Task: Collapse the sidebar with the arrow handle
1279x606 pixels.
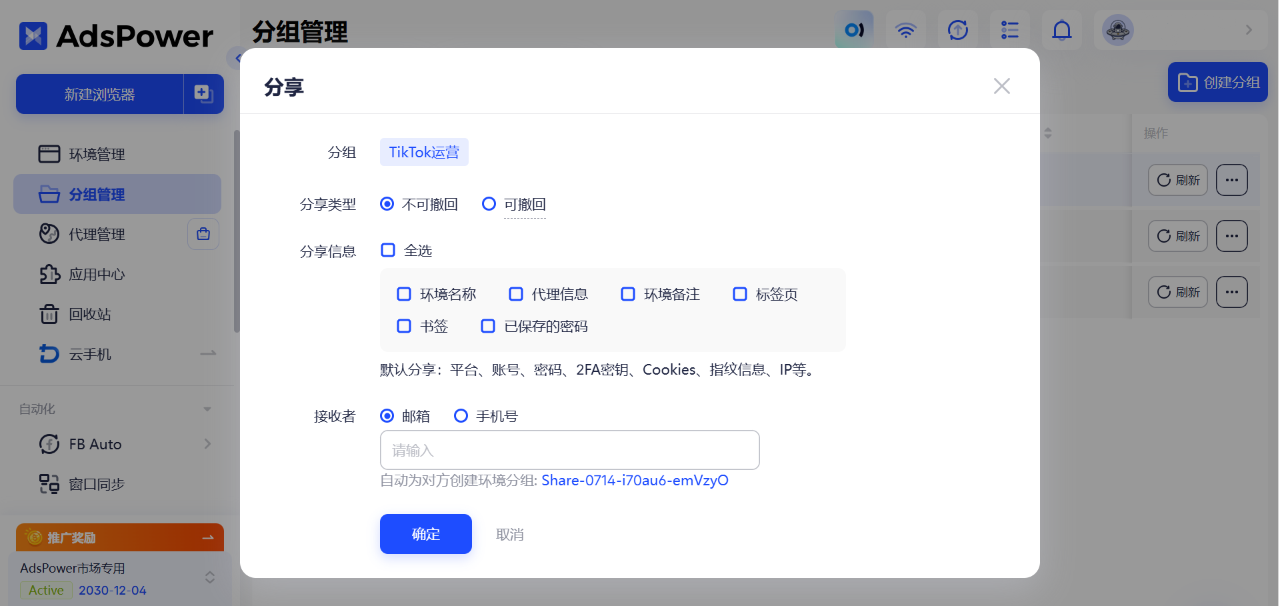Action: tap(235, 57)
